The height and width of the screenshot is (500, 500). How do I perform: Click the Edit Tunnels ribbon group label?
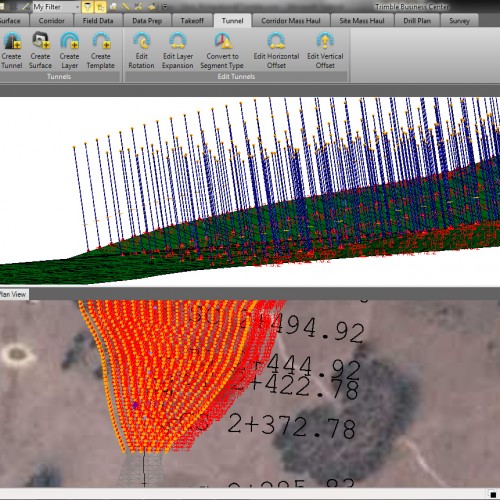click(236, 76)
